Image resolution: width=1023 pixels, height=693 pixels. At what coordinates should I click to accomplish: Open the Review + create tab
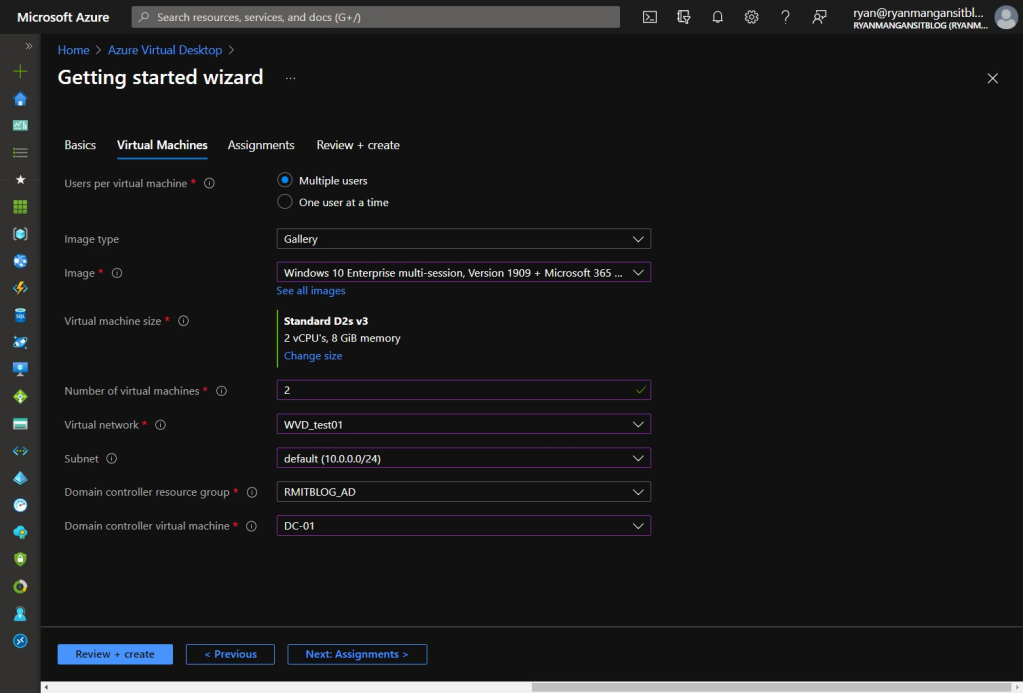(358, 145)
